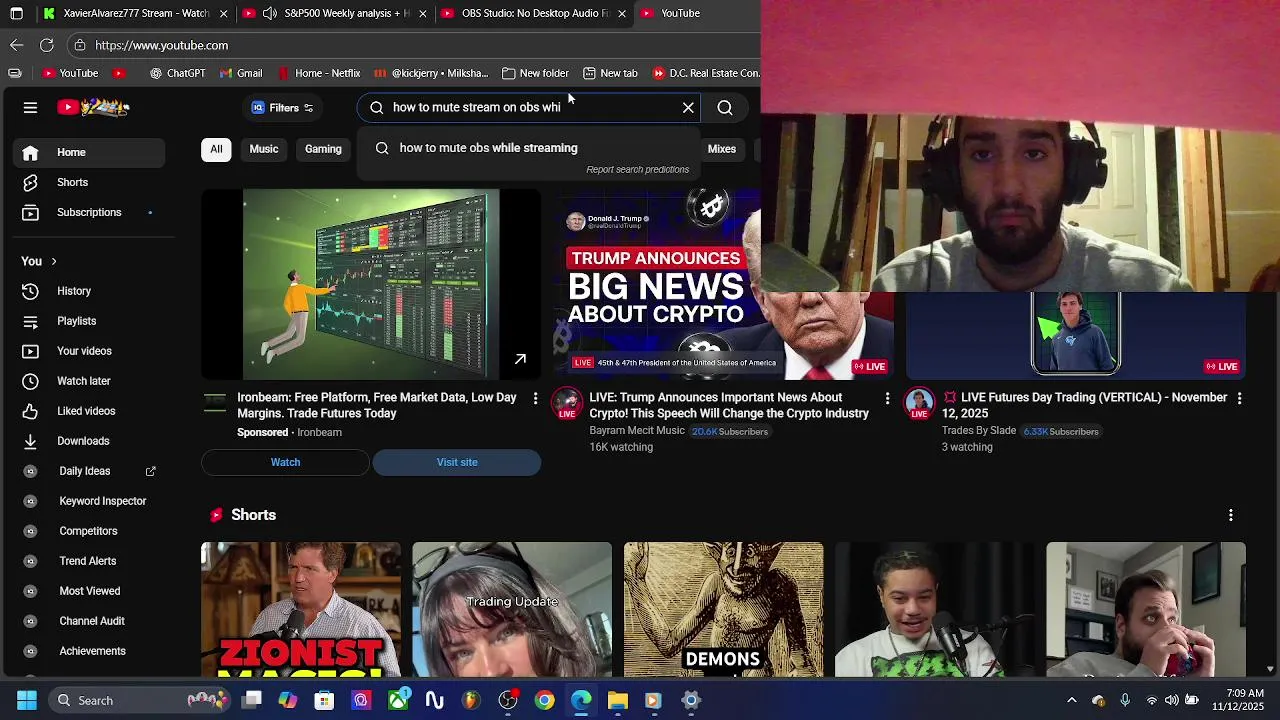Open the YouTube hamburger guide menu
Screen dimensions: 1280x720
(x=30, y=107)
